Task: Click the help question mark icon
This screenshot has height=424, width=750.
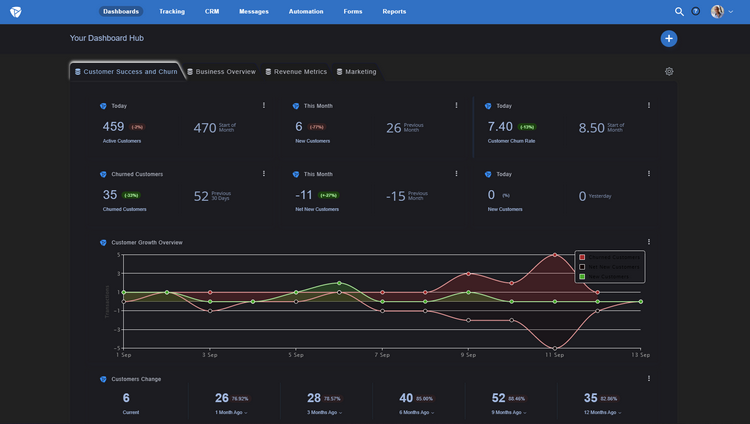Action: point(696,11)
